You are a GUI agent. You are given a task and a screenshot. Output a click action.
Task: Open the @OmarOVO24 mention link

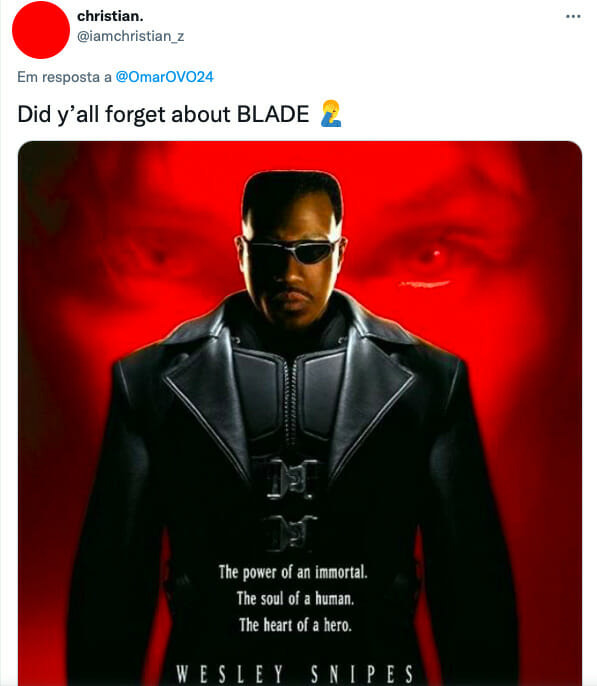coord(164,77)
